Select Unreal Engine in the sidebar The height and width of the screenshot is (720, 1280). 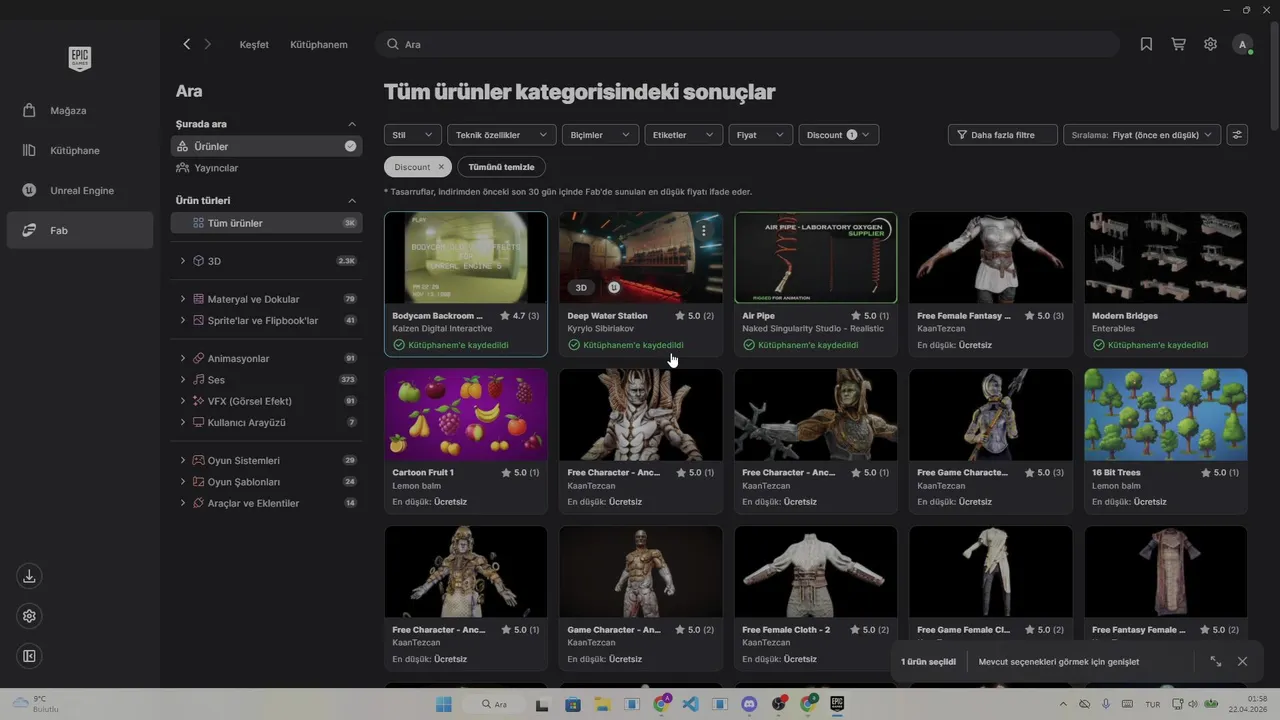pos(80,190)
